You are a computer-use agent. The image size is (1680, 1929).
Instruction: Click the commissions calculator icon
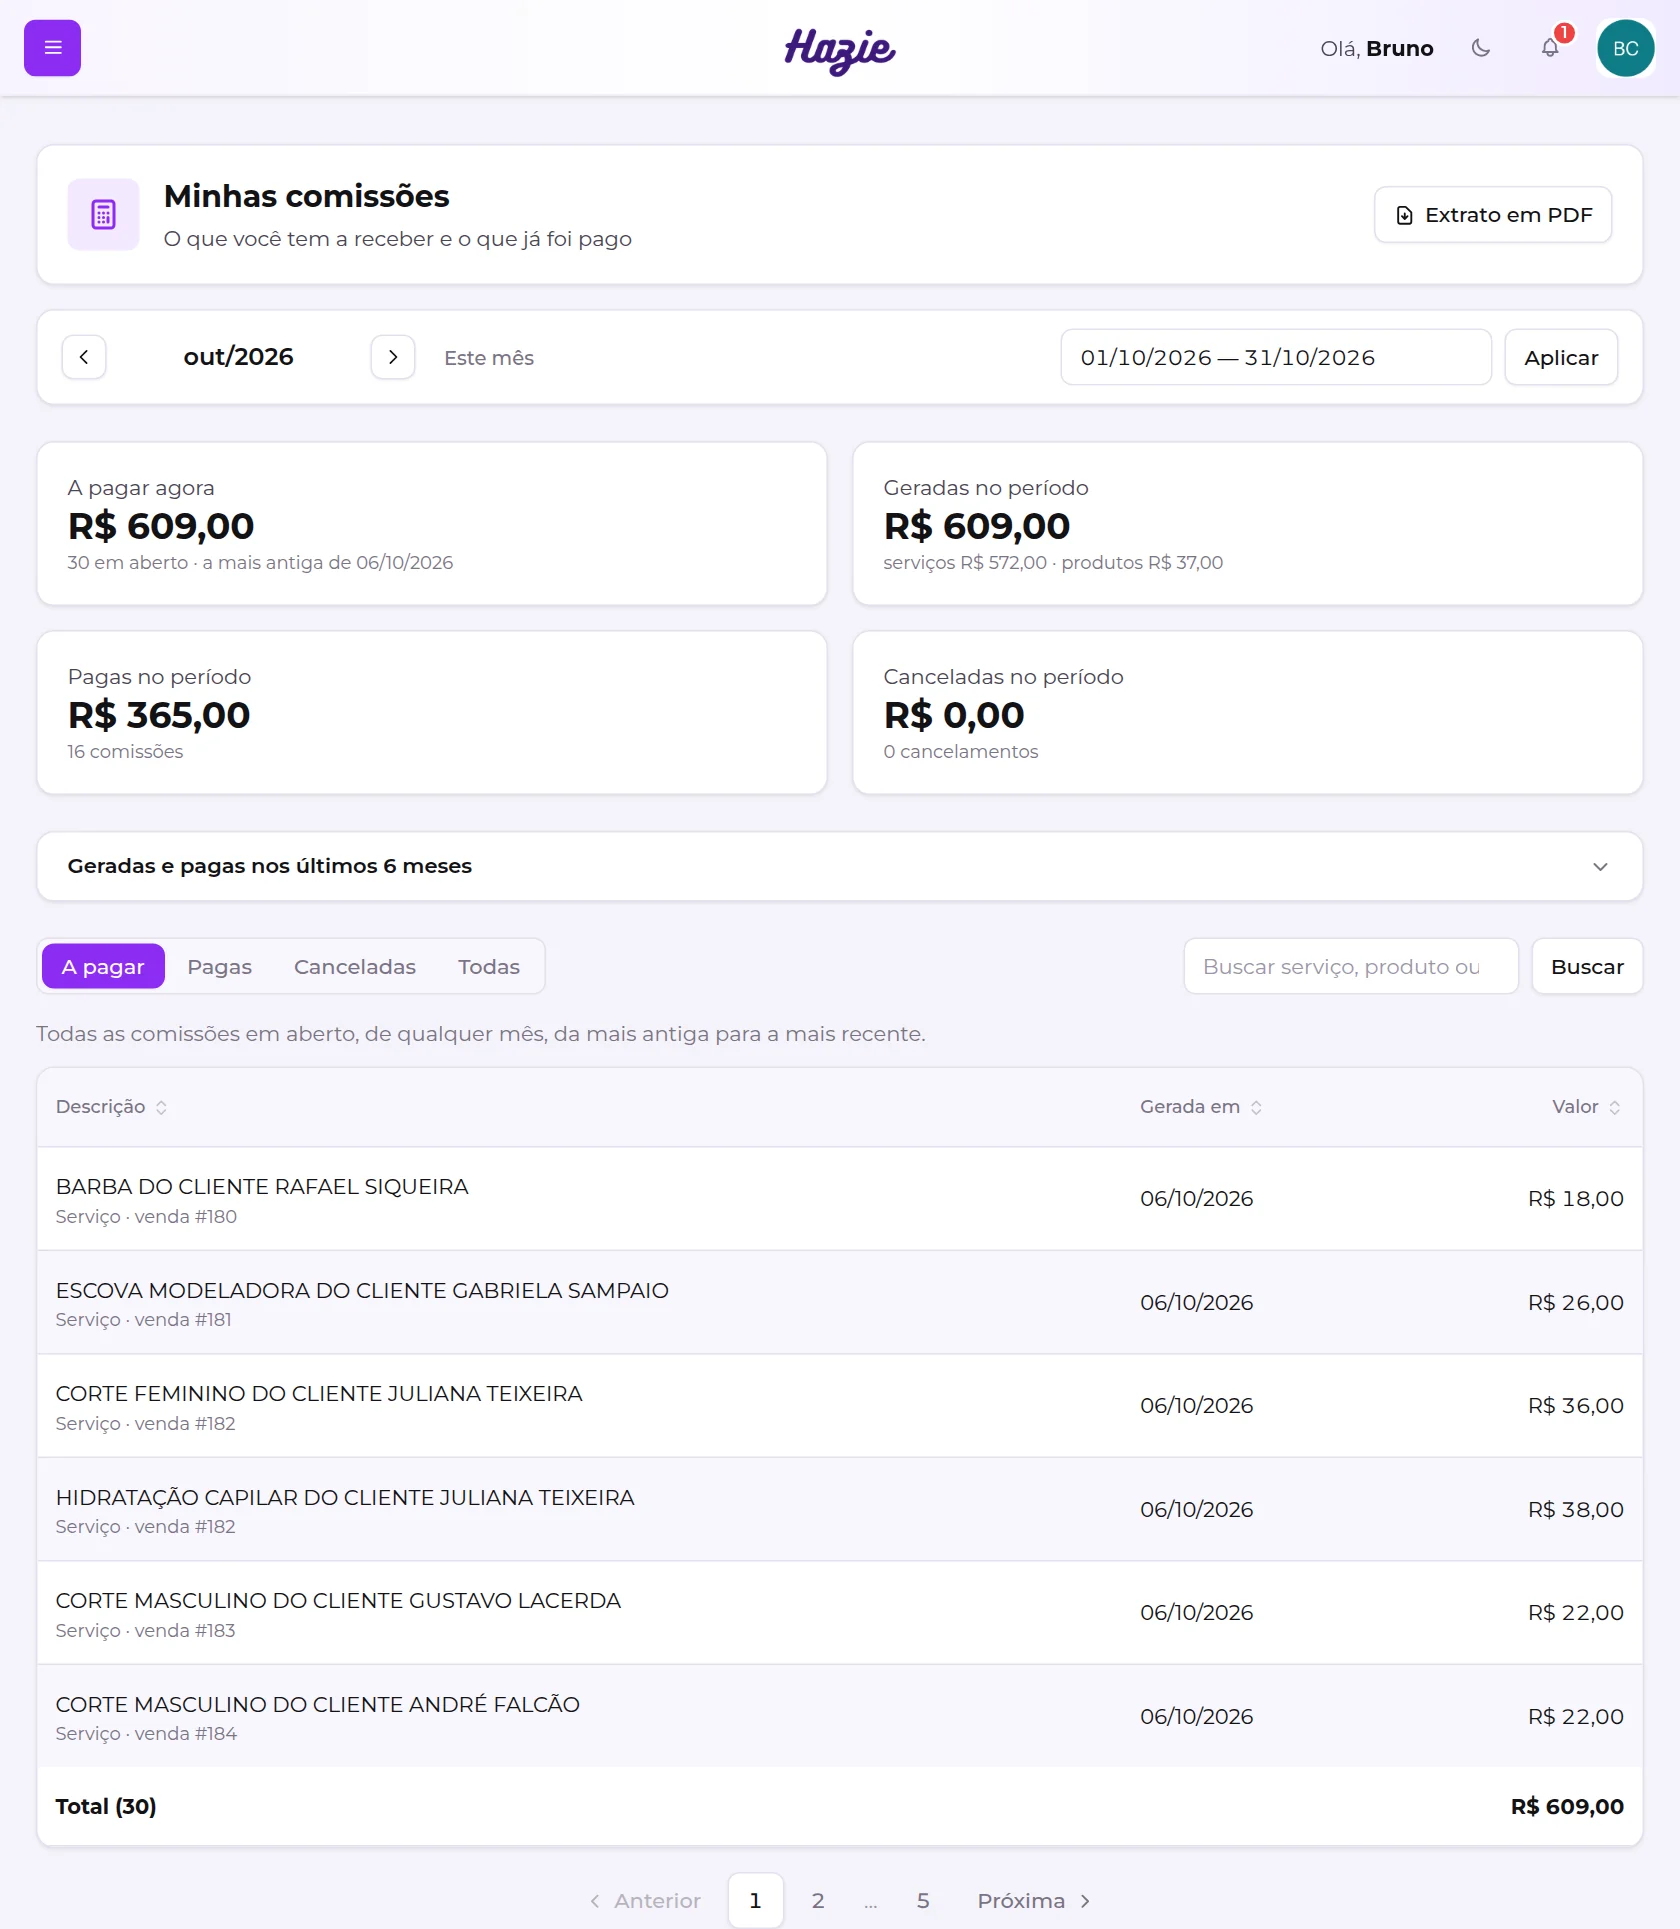[x=103, y=214]
